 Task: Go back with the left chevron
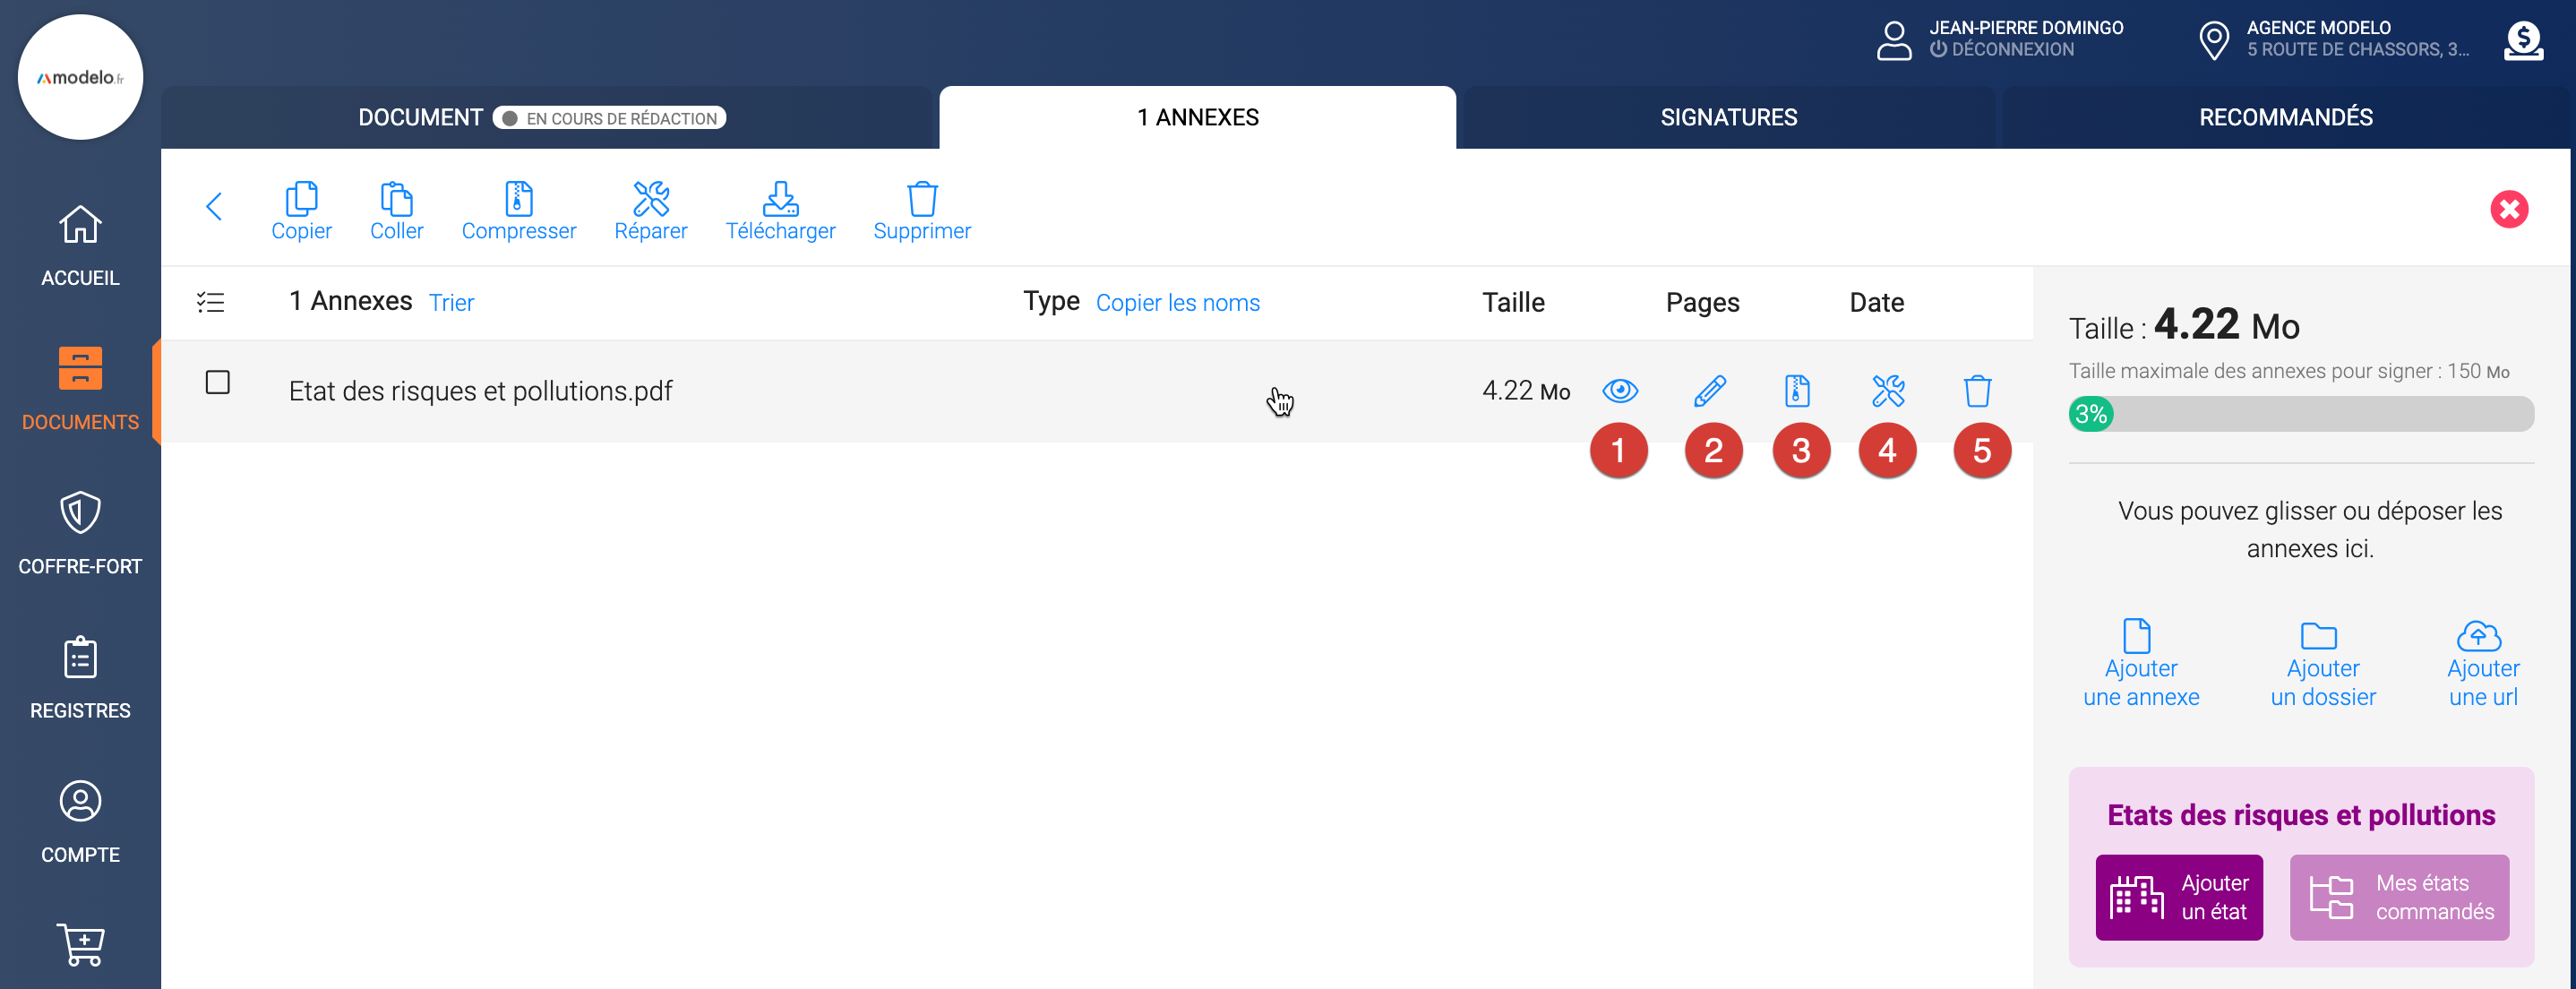213,207
